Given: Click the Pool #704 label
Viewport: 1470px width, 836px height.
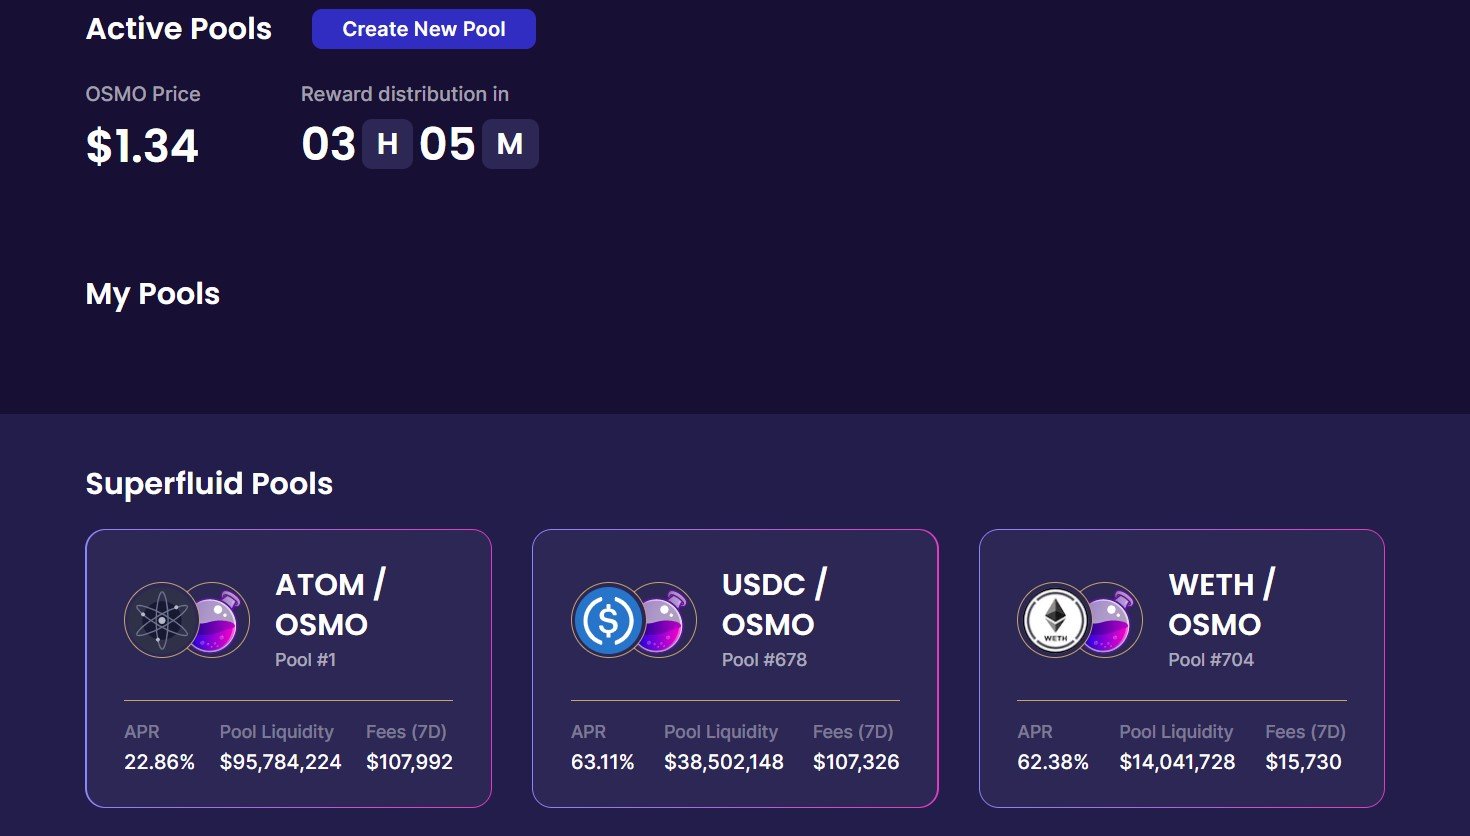Looking at the screenshot, I should point(1211,660).
